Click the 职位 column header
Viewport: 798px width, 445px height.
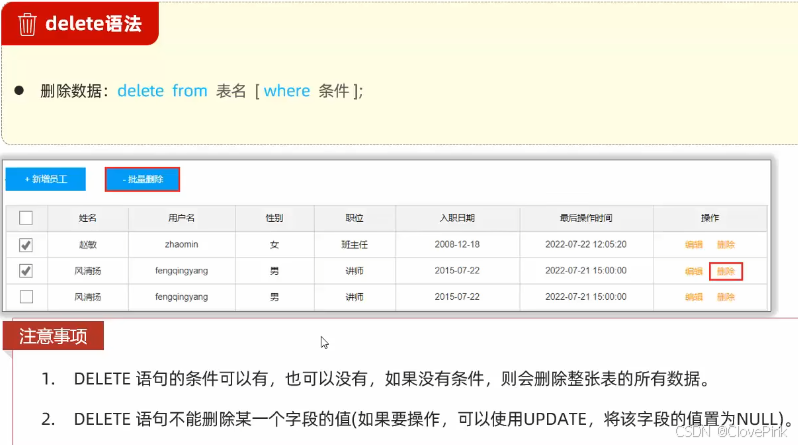[x=355, y=218]
